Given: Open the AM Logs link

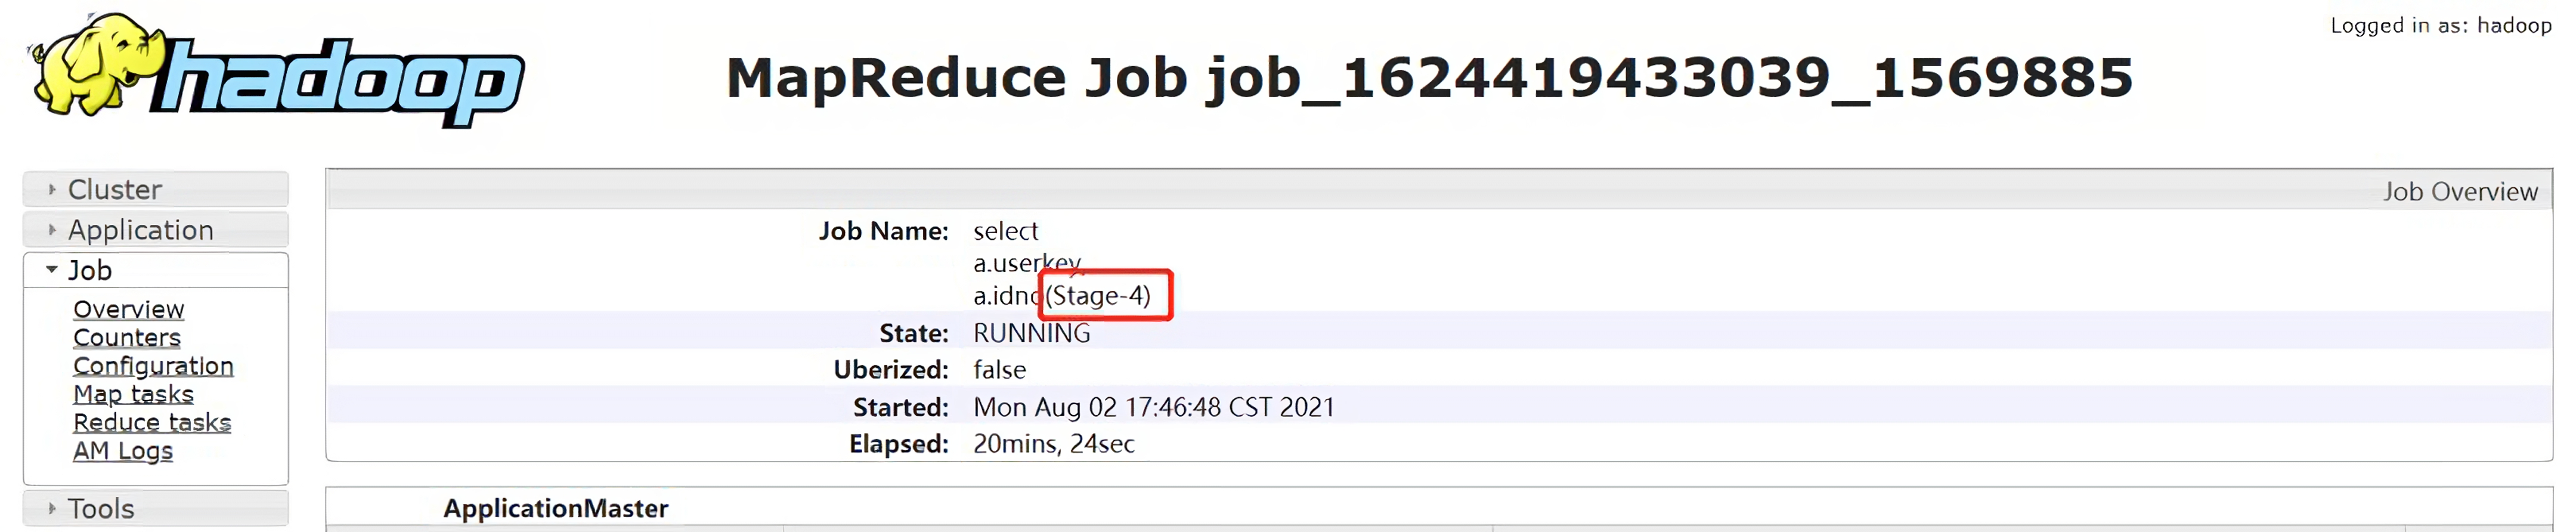Looking at the screenshot, I should click(123, 451).
